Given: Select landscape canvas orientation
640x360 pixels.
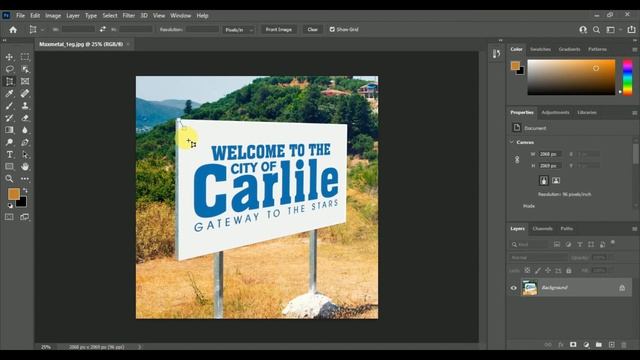Looking at the screenshot, I should coord(556,180).
